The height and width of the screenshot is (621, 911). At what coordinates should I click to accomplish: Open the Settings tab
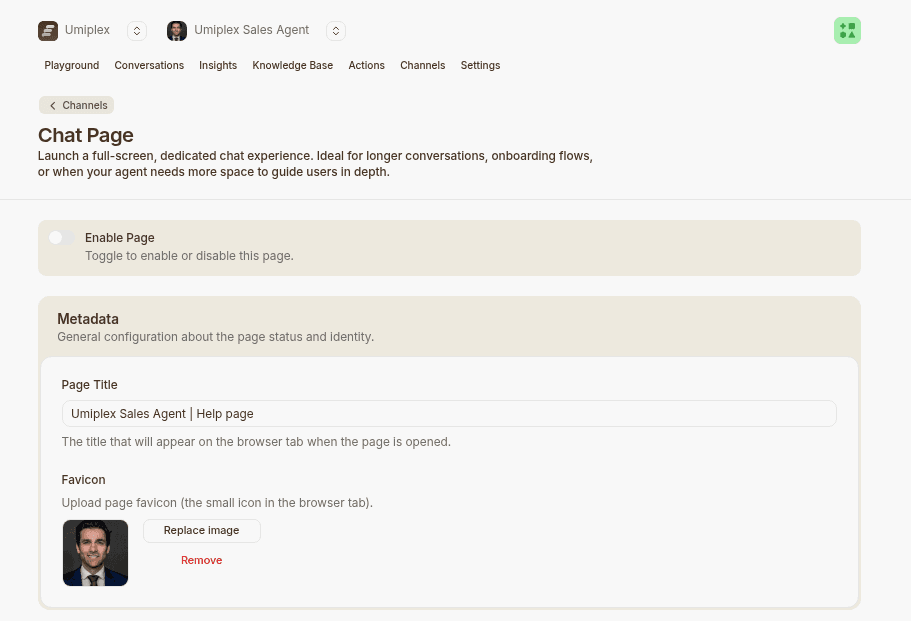pyautogui.click(x=480, y=65)
